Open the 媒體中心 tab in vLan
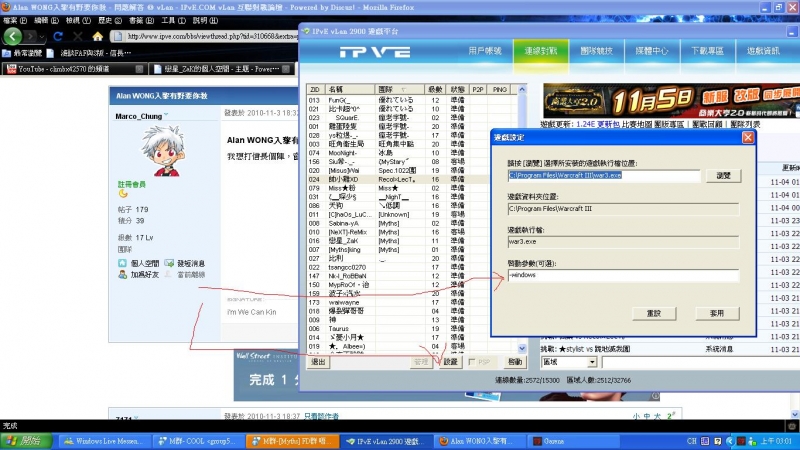 pyautogui.click(x=652, y=51)
